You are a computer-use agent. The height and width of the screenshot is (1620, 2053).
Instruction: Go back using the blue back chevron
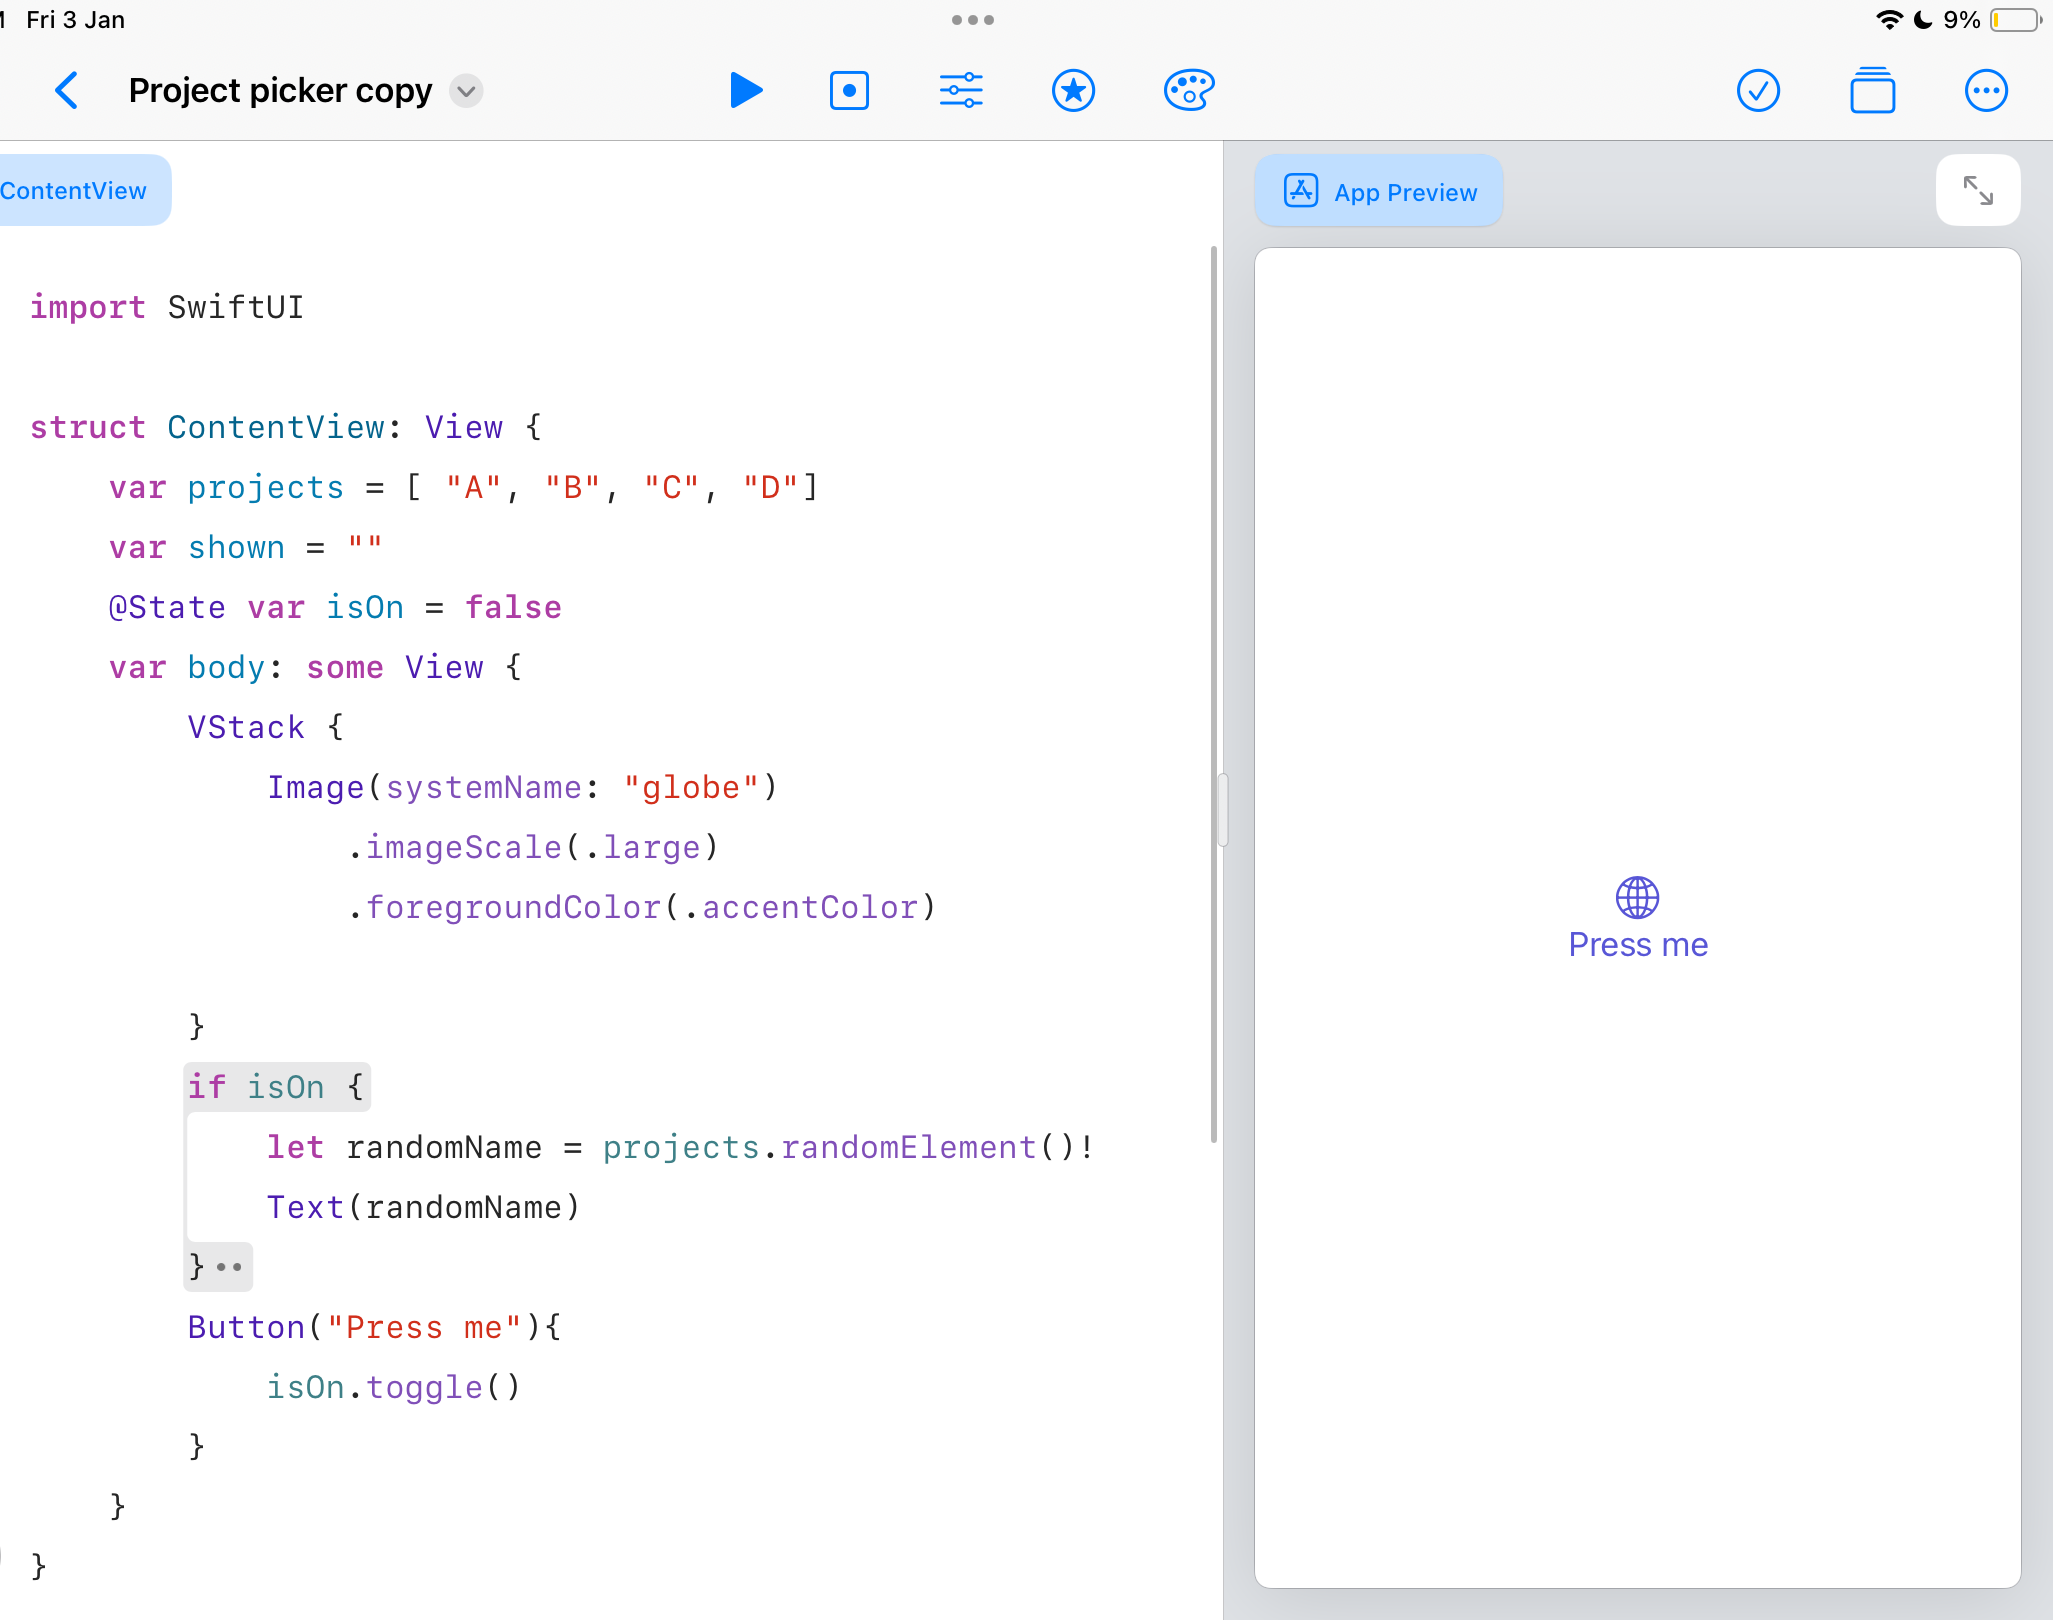pyautogui.click(x=67, y=91)
